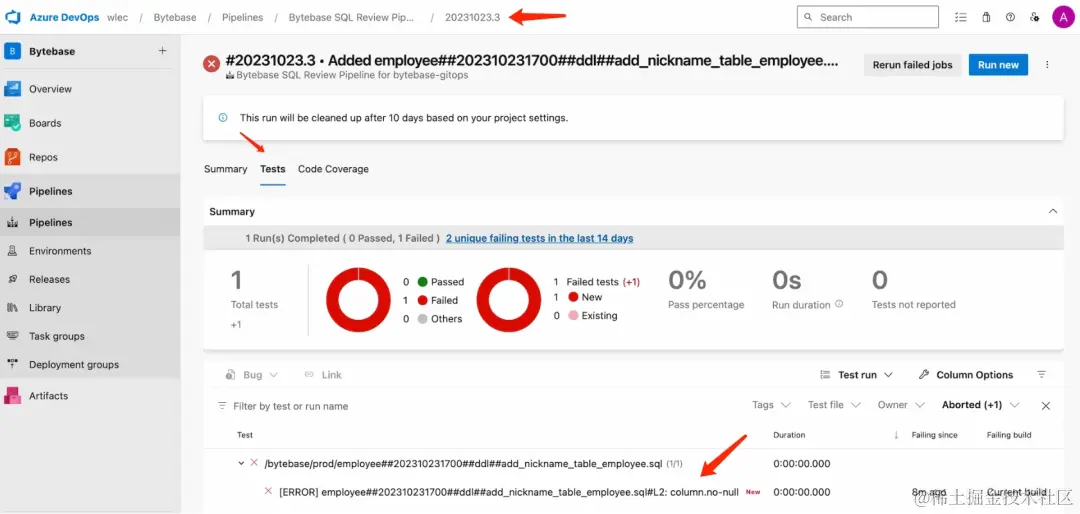Click the pipeline name under run title
This screenshot has width=1080, height=514.
[x=352, y=75]
